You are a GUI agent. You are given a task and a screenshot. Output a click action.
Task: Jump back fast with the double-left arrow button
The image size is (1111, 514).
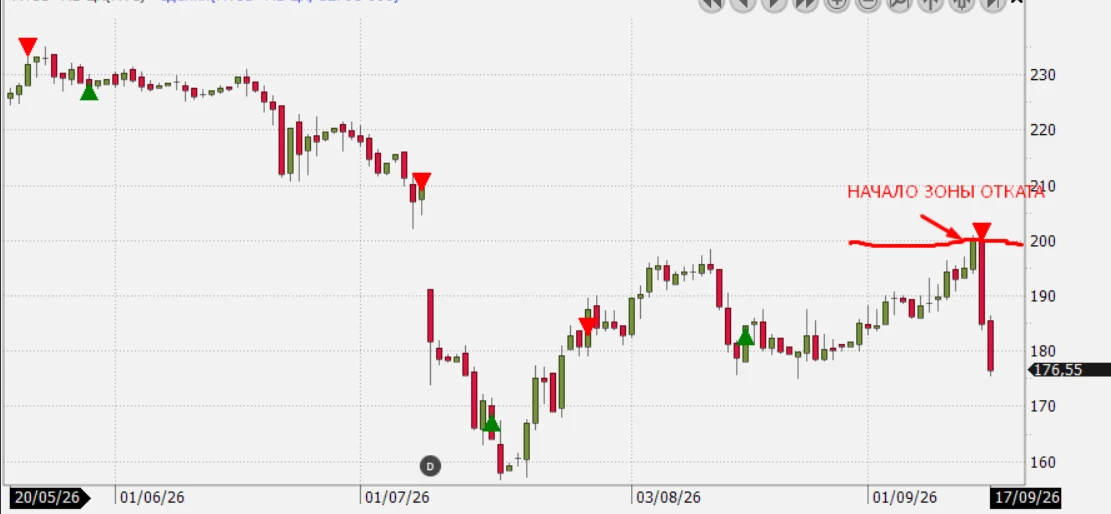(711, 4)
